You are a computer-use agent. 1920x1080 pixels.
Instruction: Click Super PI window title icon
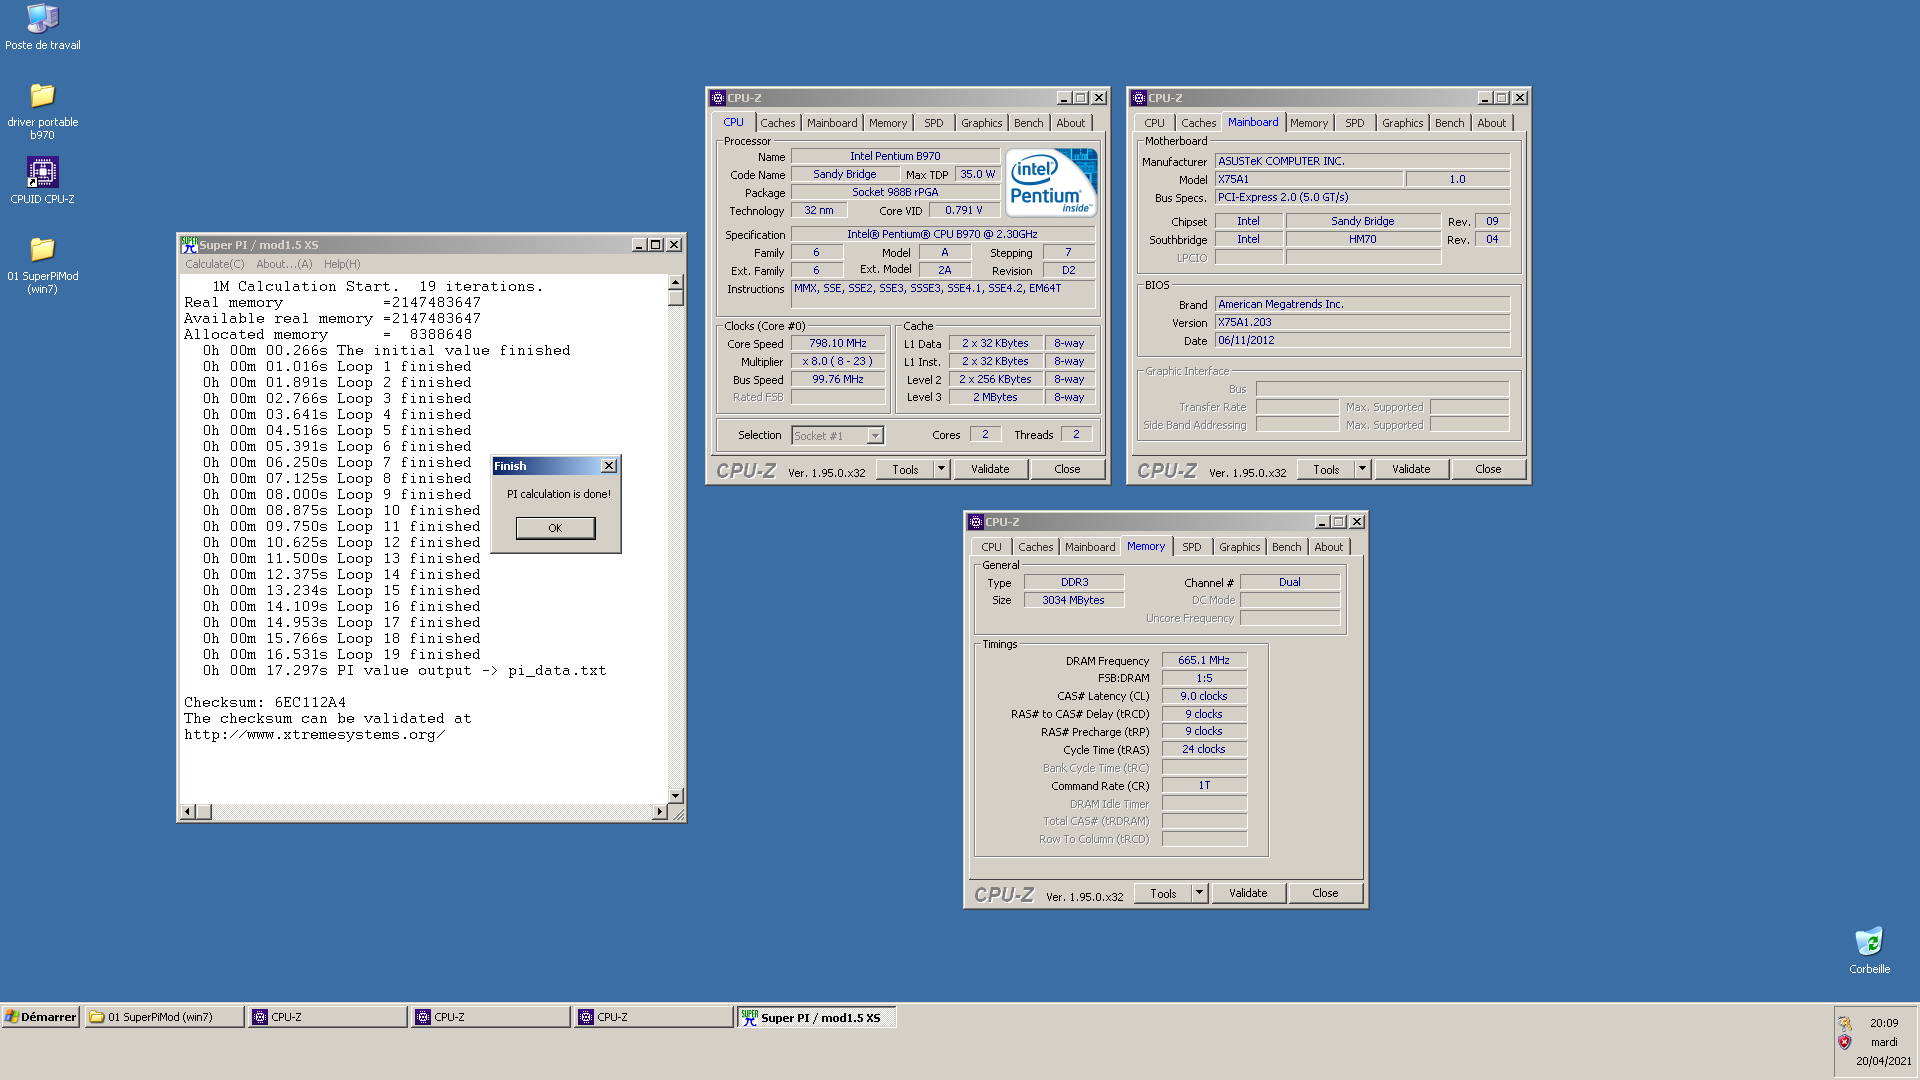click(x=189, y=244)
